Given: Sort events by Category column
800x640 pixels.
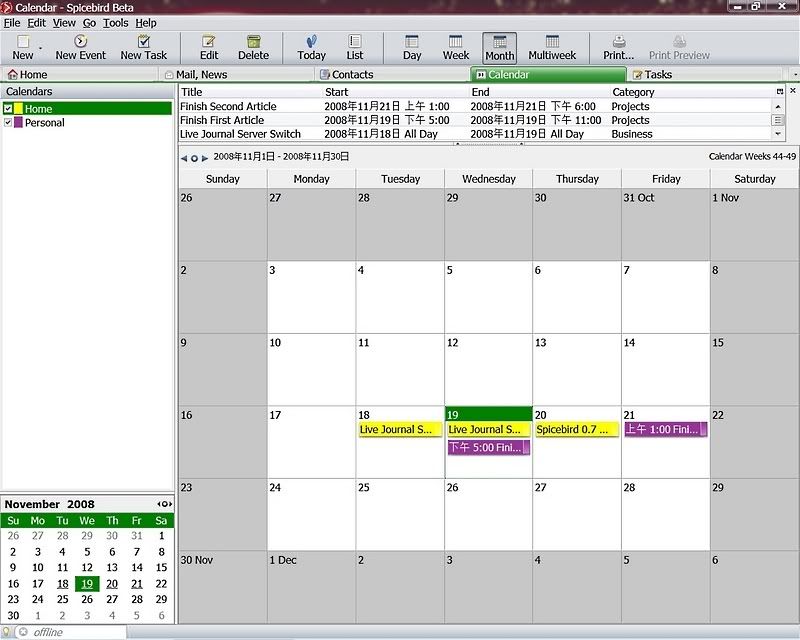Looking at the screenshot, I should click(x=692, y=92).
